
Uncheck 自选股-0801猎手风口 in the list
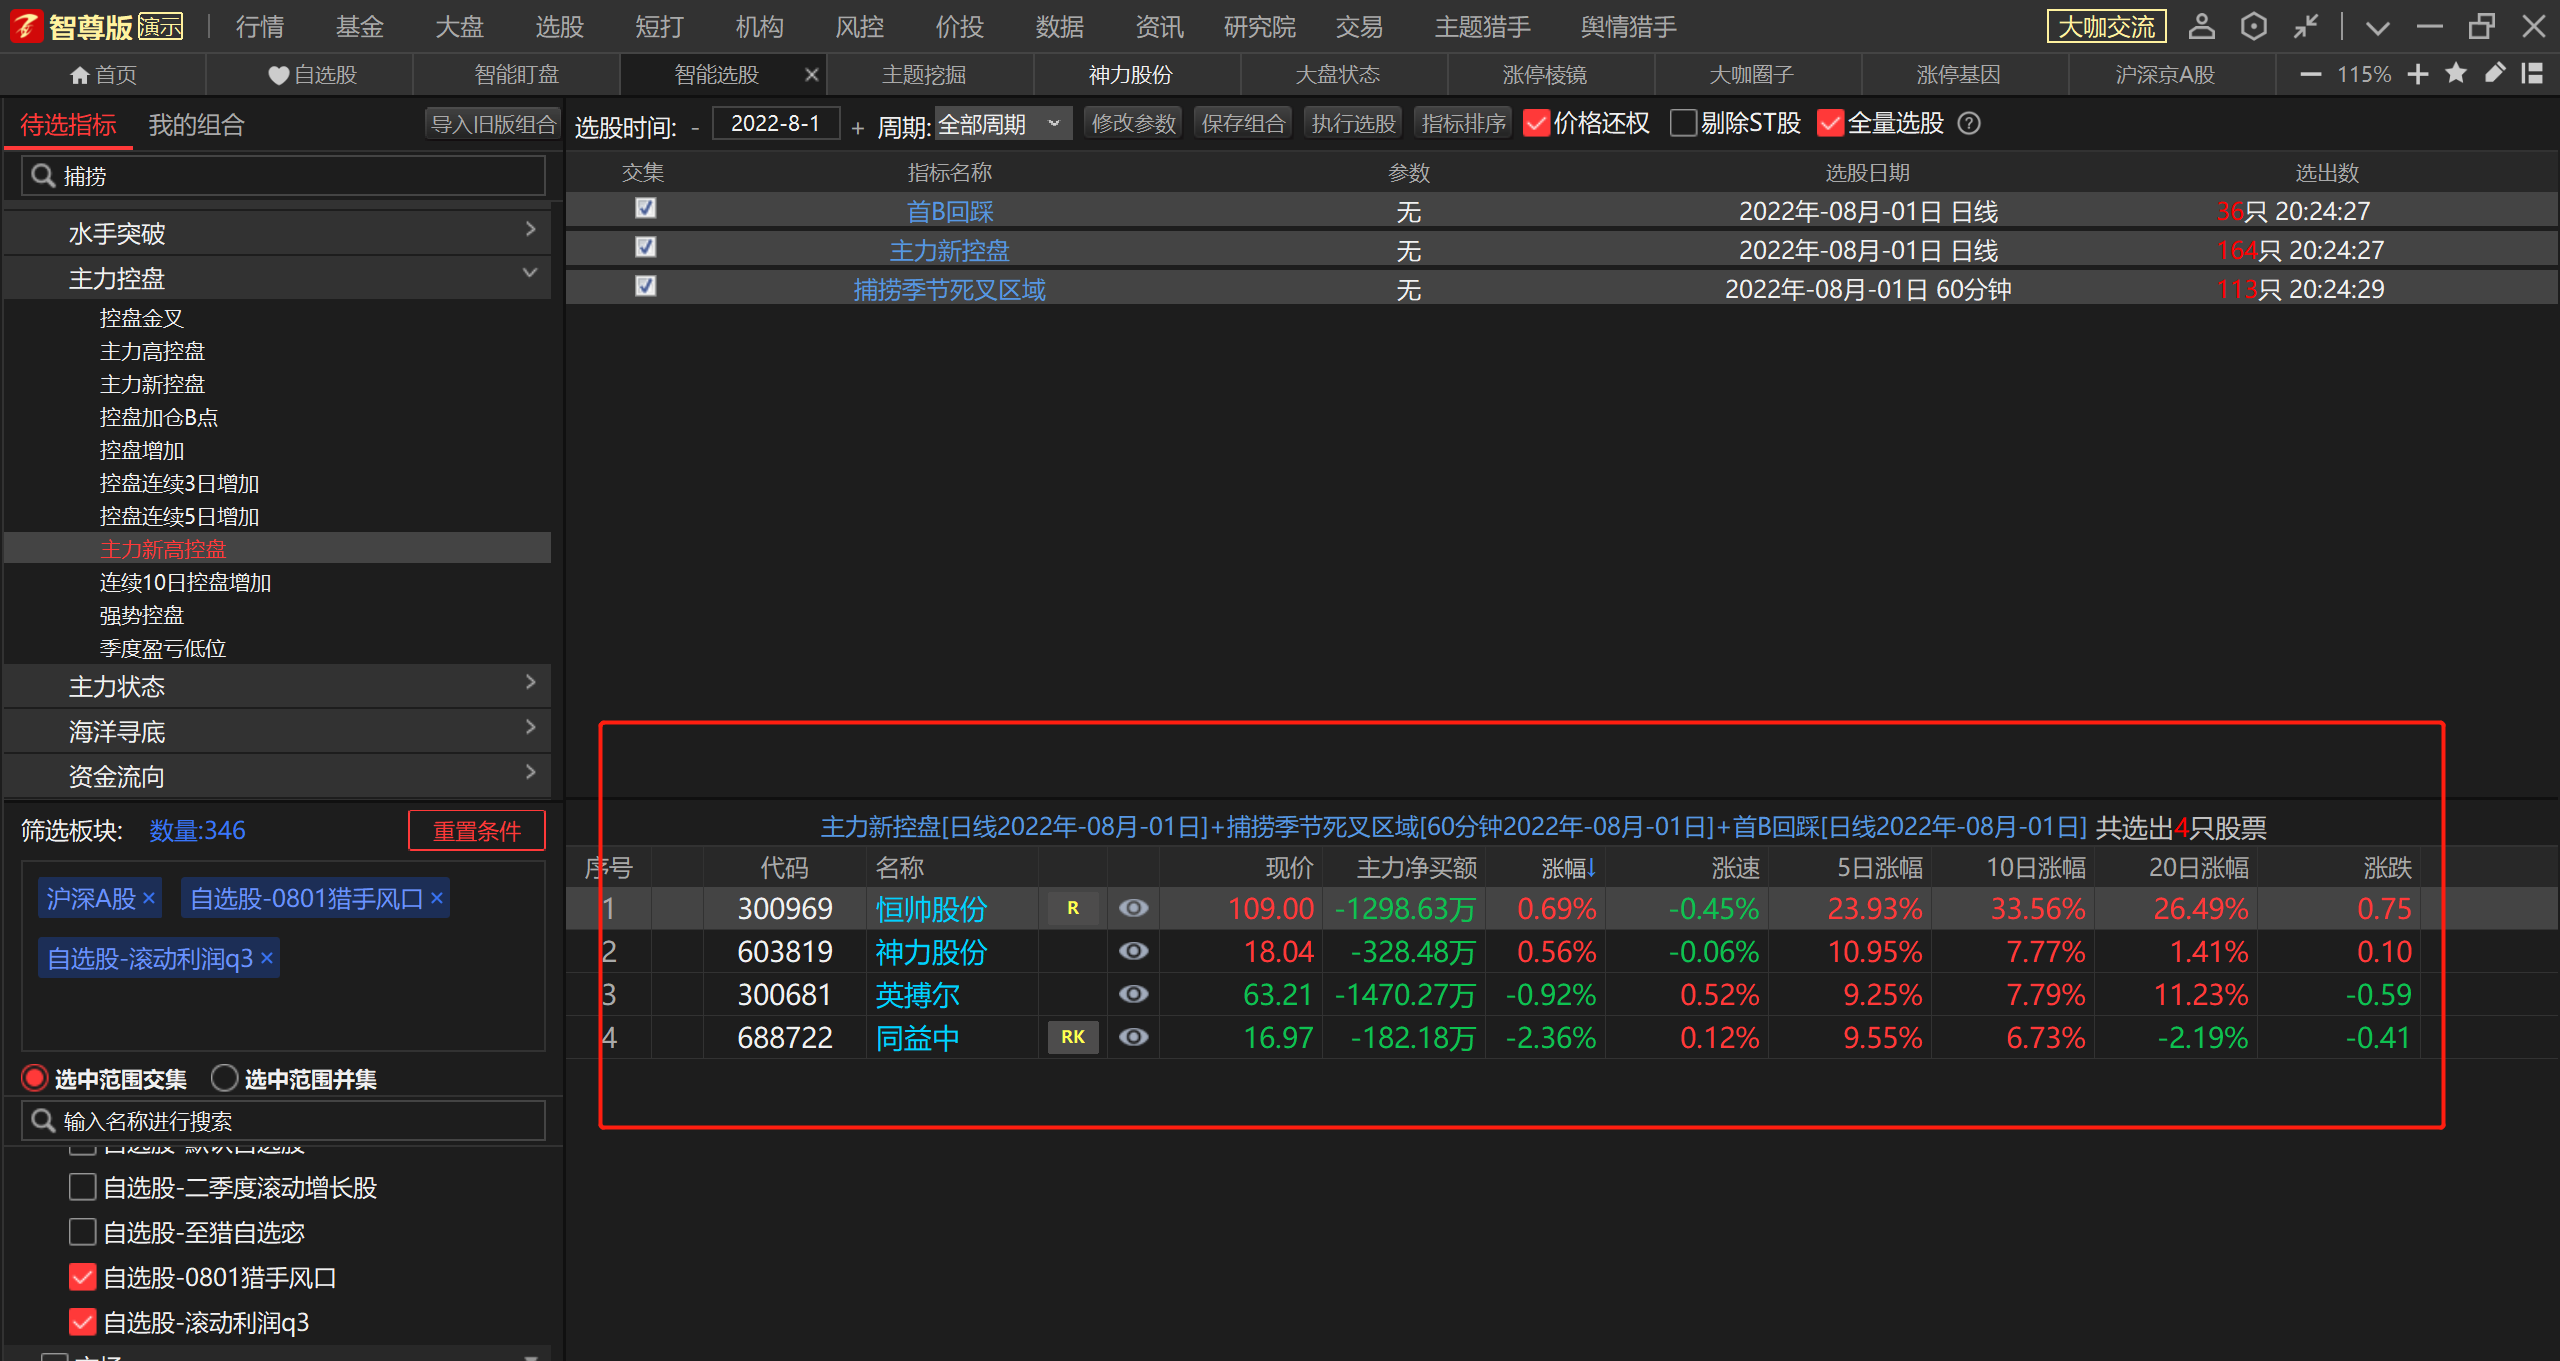[x=83, y=1277]
